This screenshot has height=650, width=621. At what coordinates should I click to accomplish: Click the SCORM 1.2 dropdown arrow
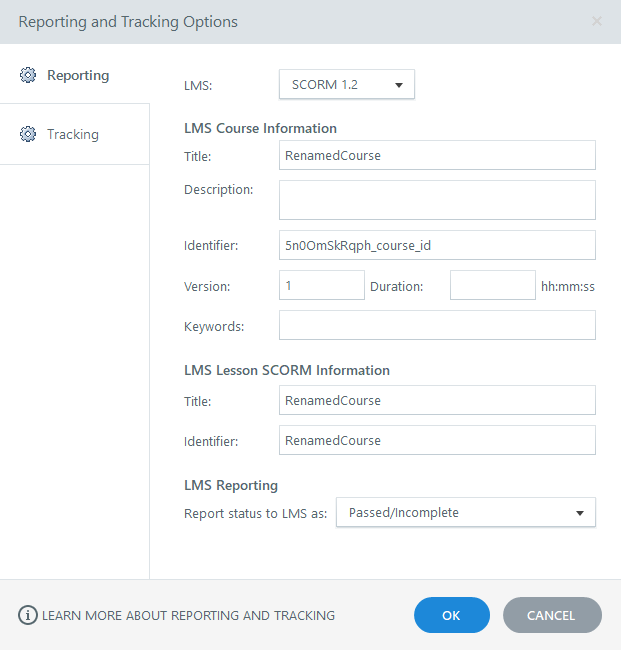click(399, 85)
